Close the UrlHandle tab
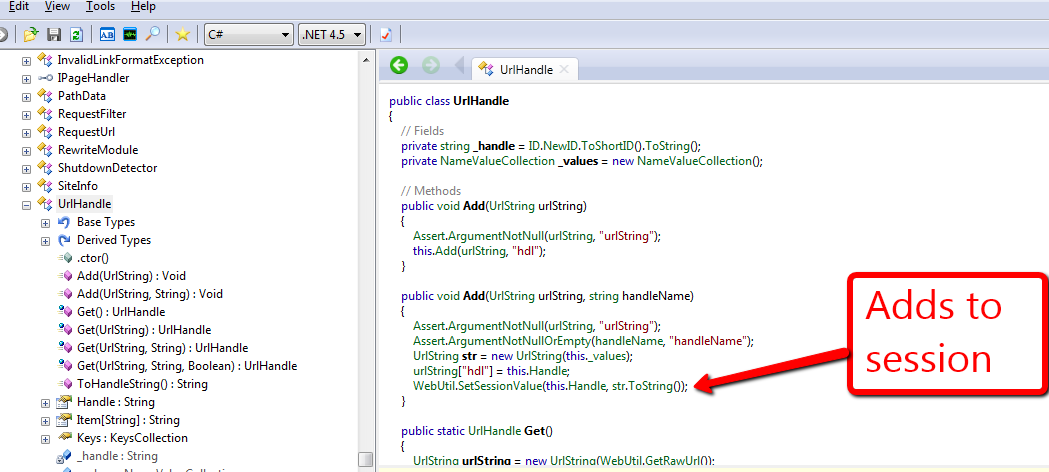Image resolution: width=1049 pixels, height=472 pixels. click(564, 69)
